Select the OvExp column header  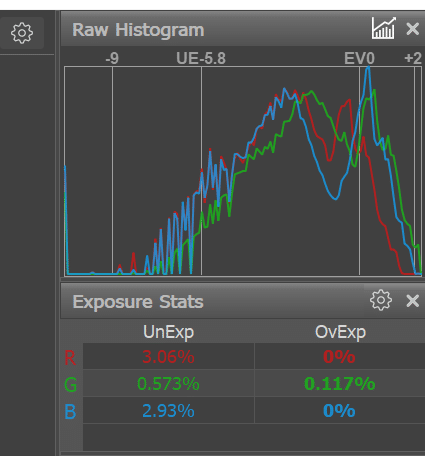pos(340,332)
